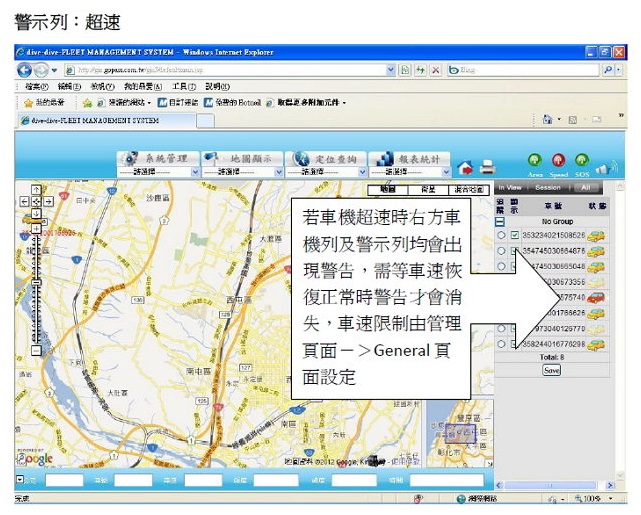This screenshot has height=515, width=641.
Task: Click the green Area alert indicator
Action: pyautogui.click(x=535, y=160)
